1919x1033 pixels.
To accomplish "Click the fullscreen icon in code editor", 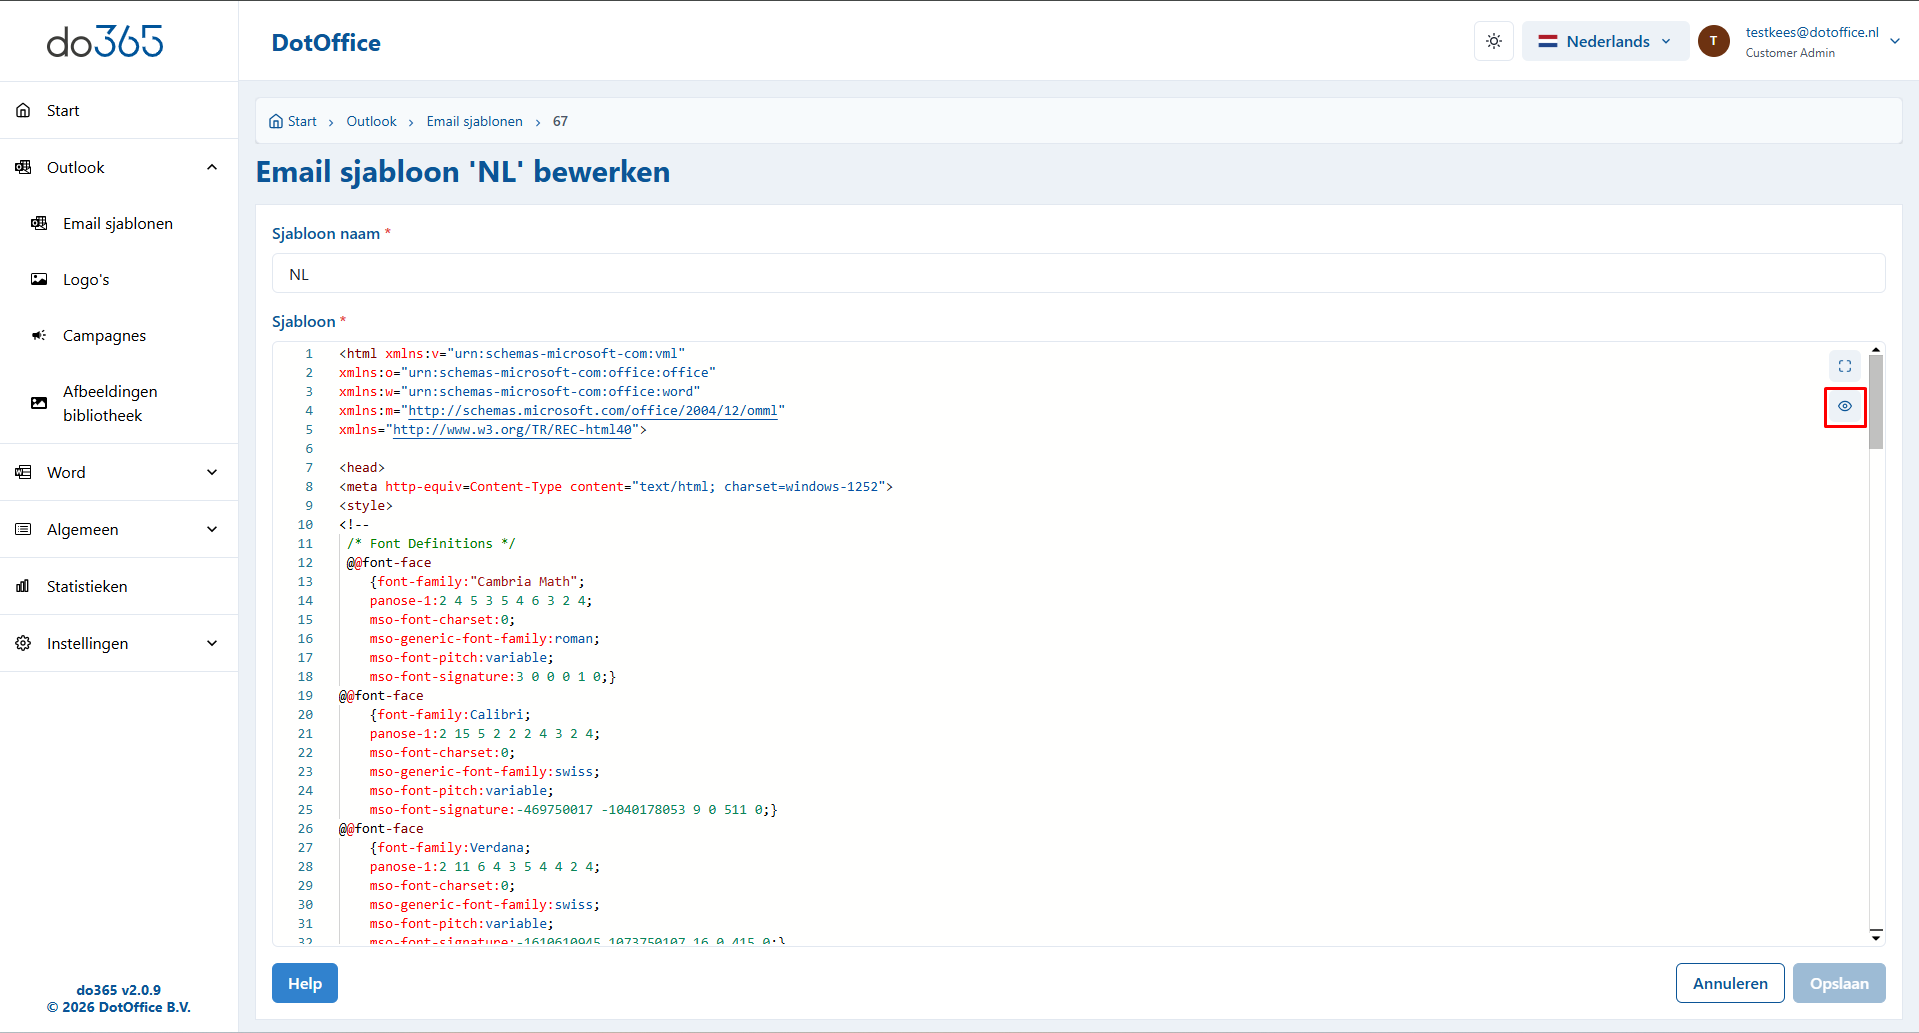I will tap(1844, 366).
